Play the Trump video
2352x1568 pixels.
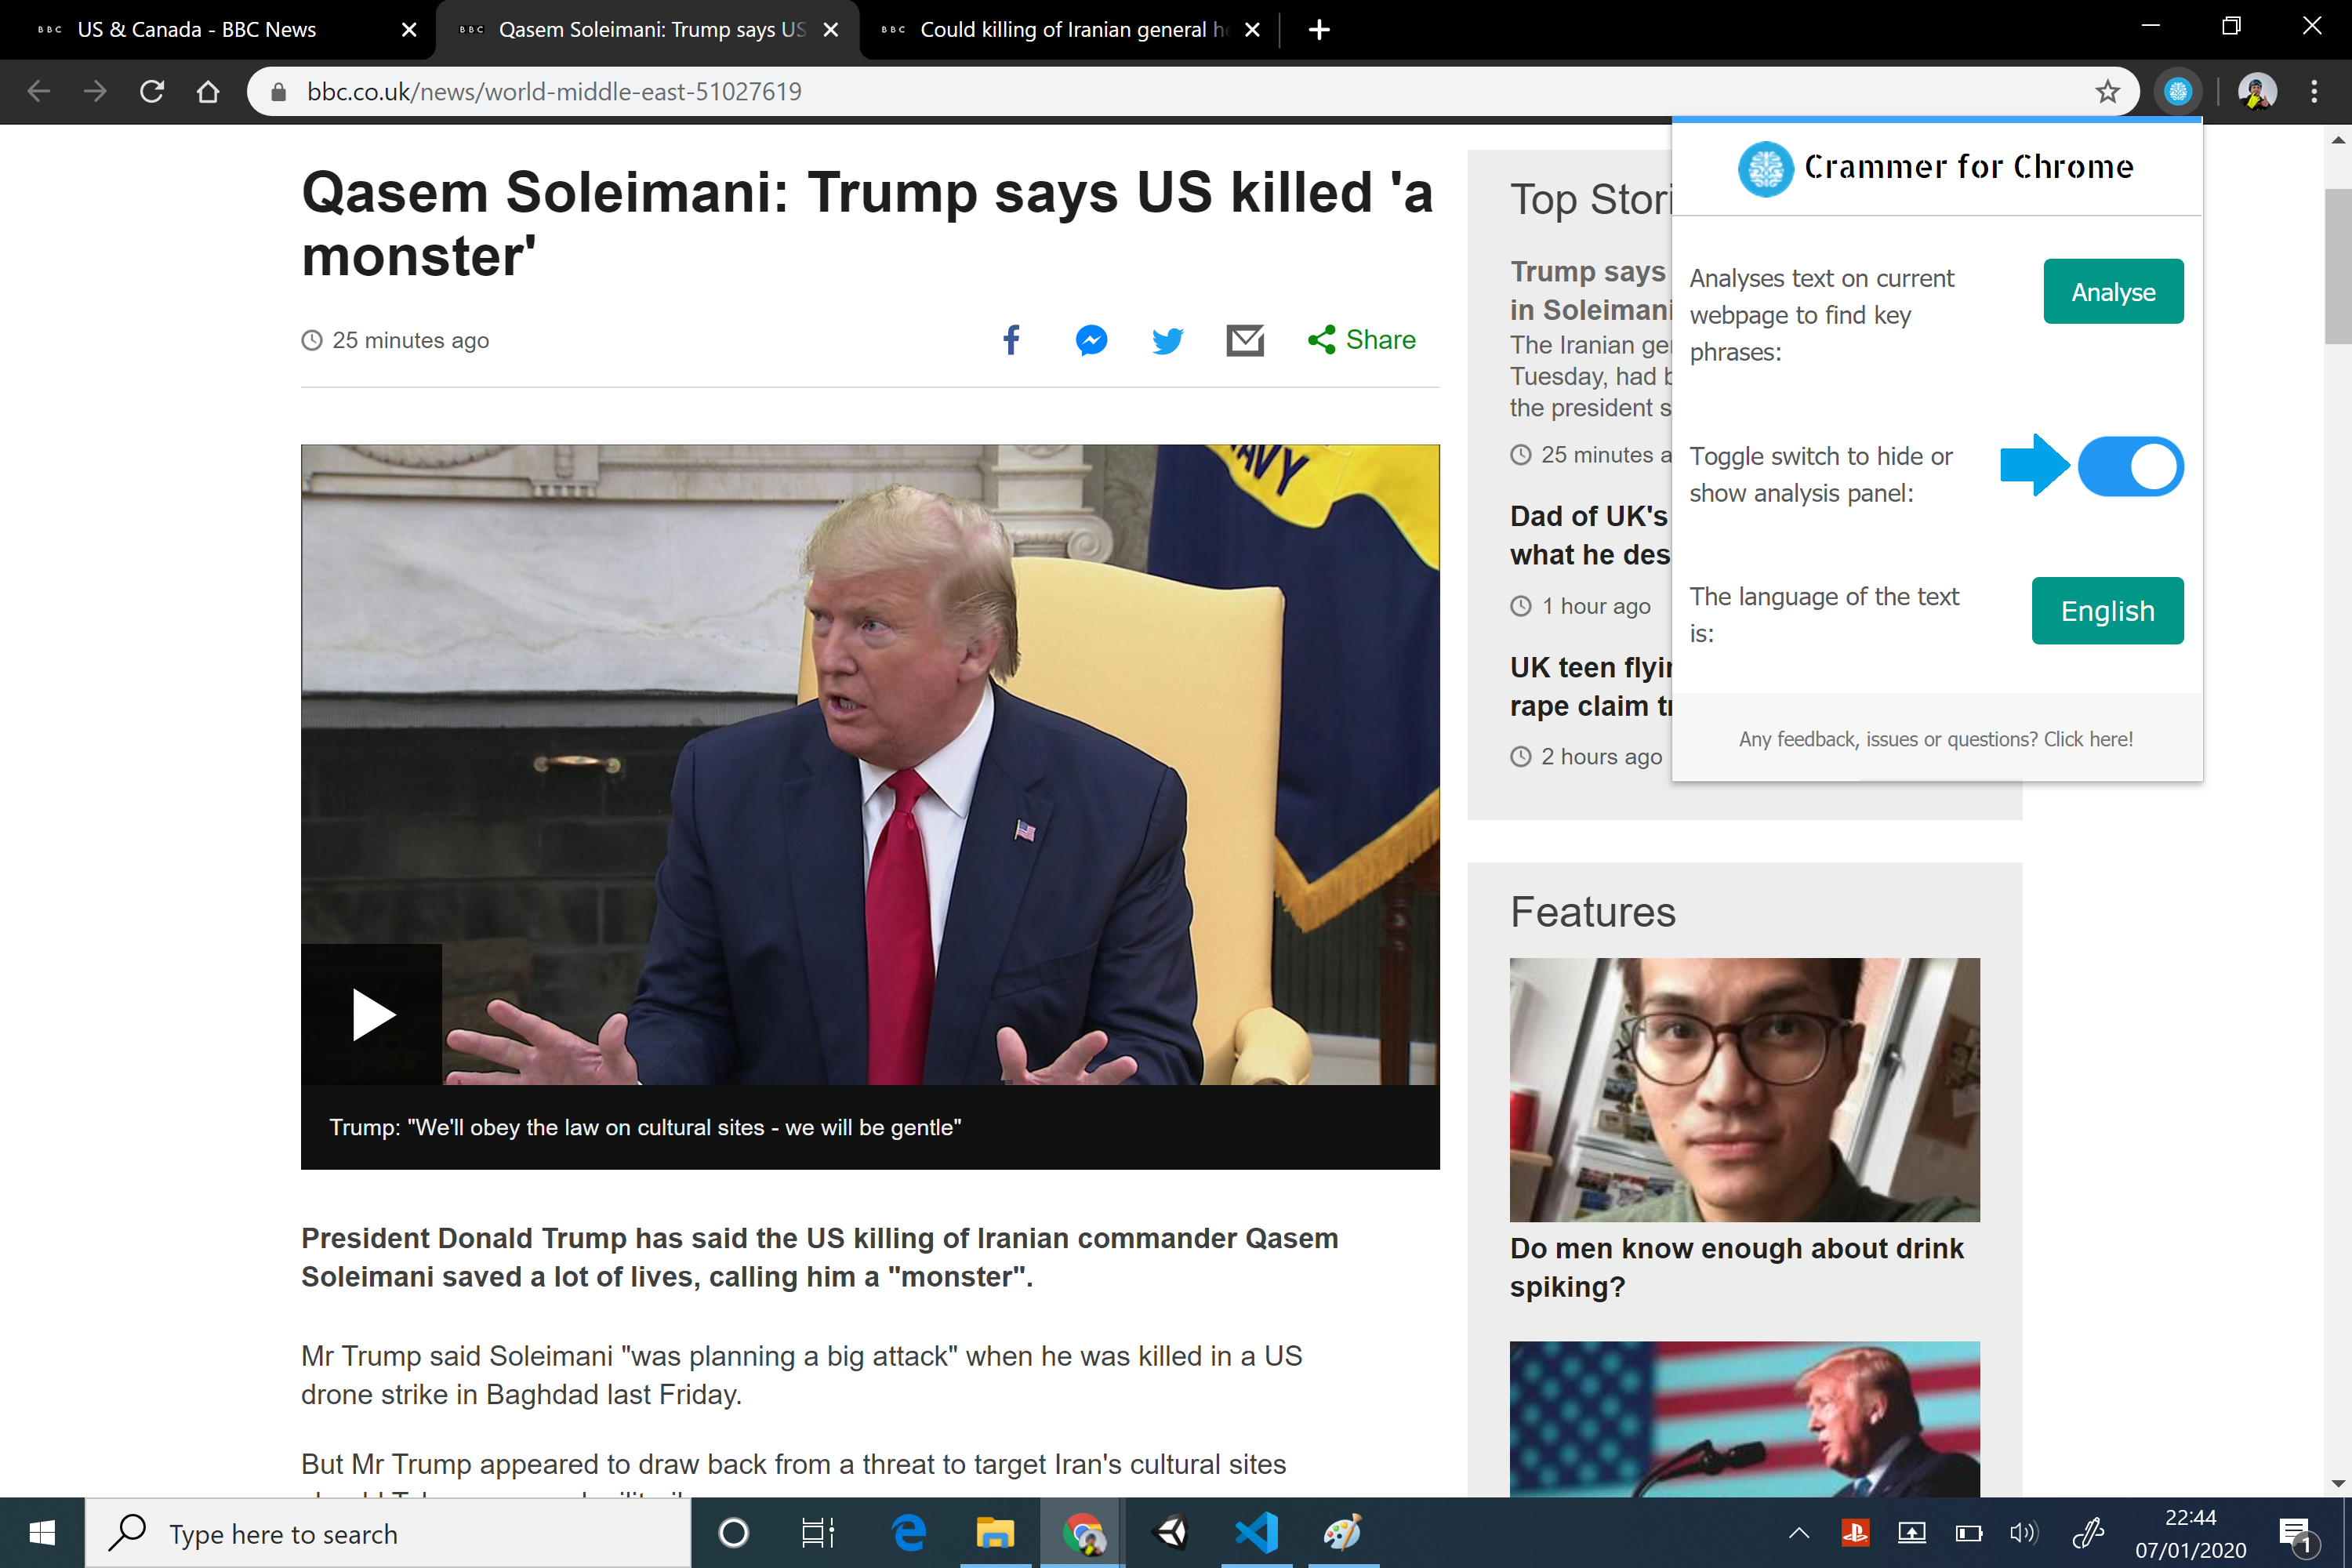[372, 1015]
